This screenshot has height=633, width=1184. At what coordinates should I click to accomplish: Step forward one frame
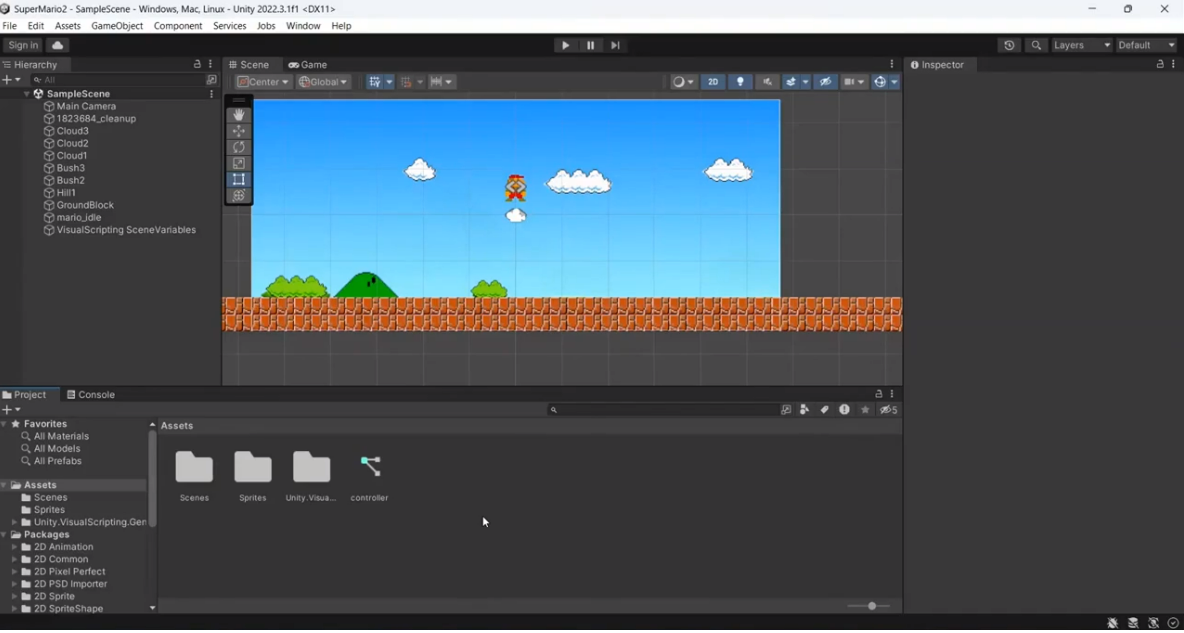(615, 45)
